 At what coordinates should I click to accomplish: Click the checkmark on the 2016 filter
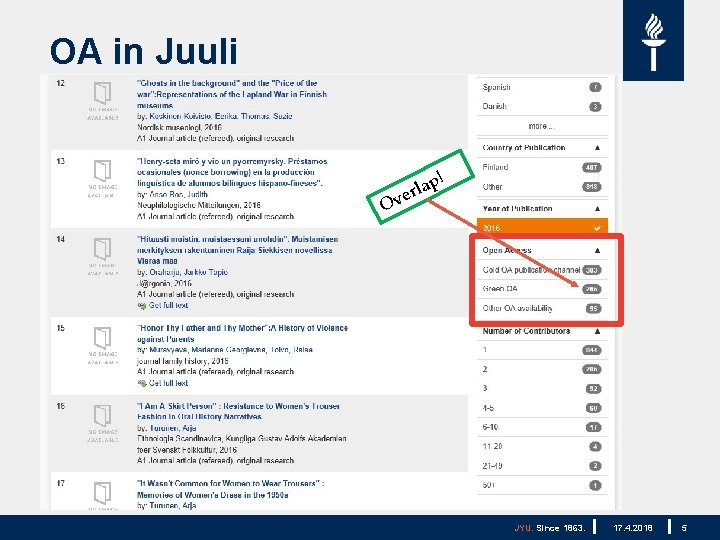point(597,228)
